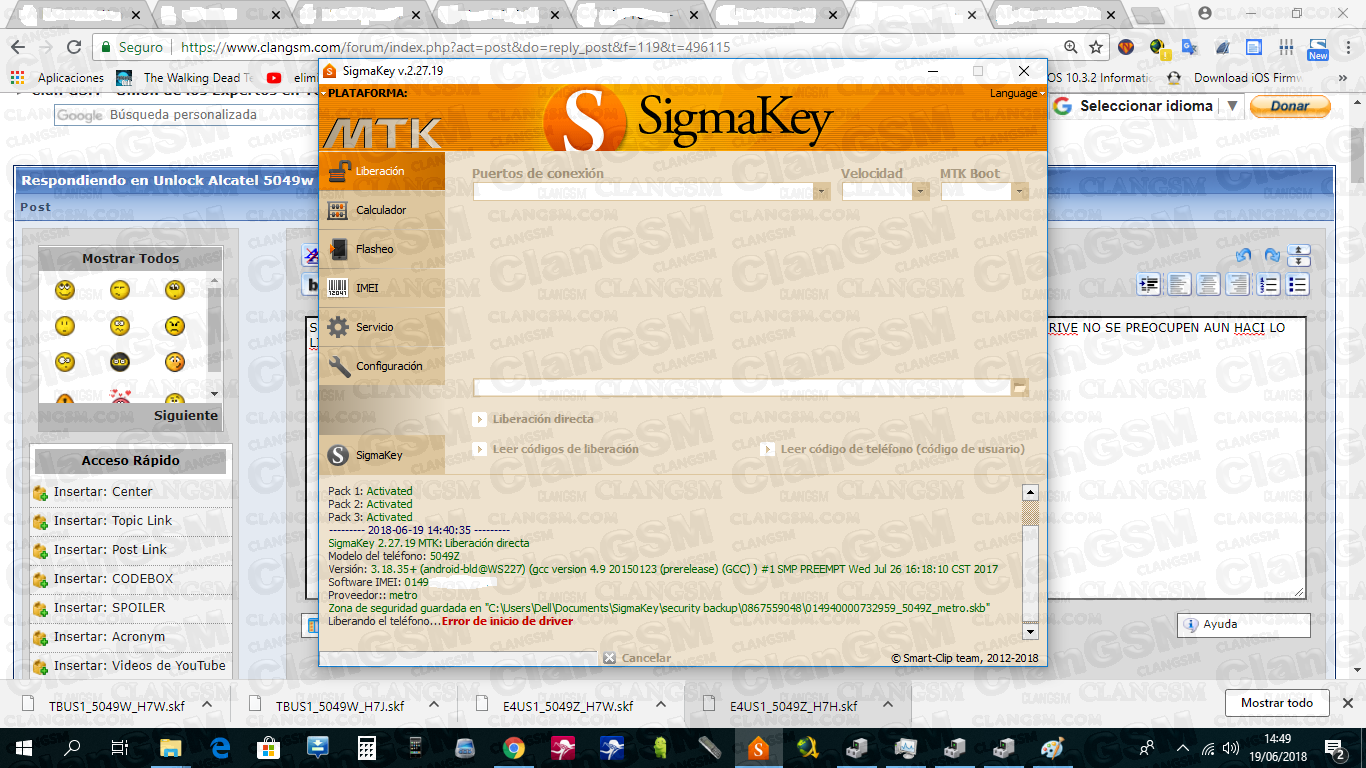Click align right icon in forum editor
1366x768 pixels.
pyautogui.click(x=1238, y=285)
